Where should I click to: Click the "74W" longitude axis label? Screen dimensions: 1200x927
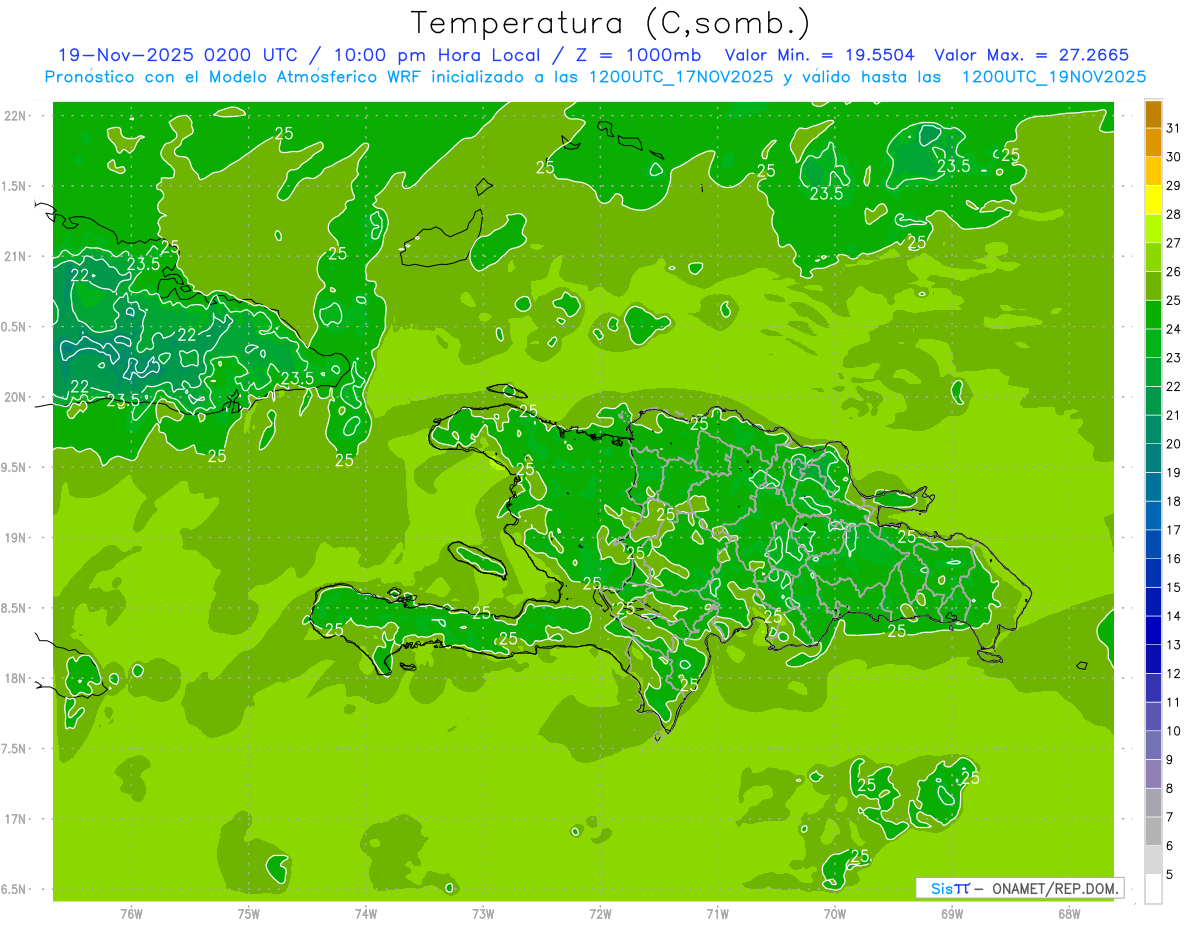365,913
